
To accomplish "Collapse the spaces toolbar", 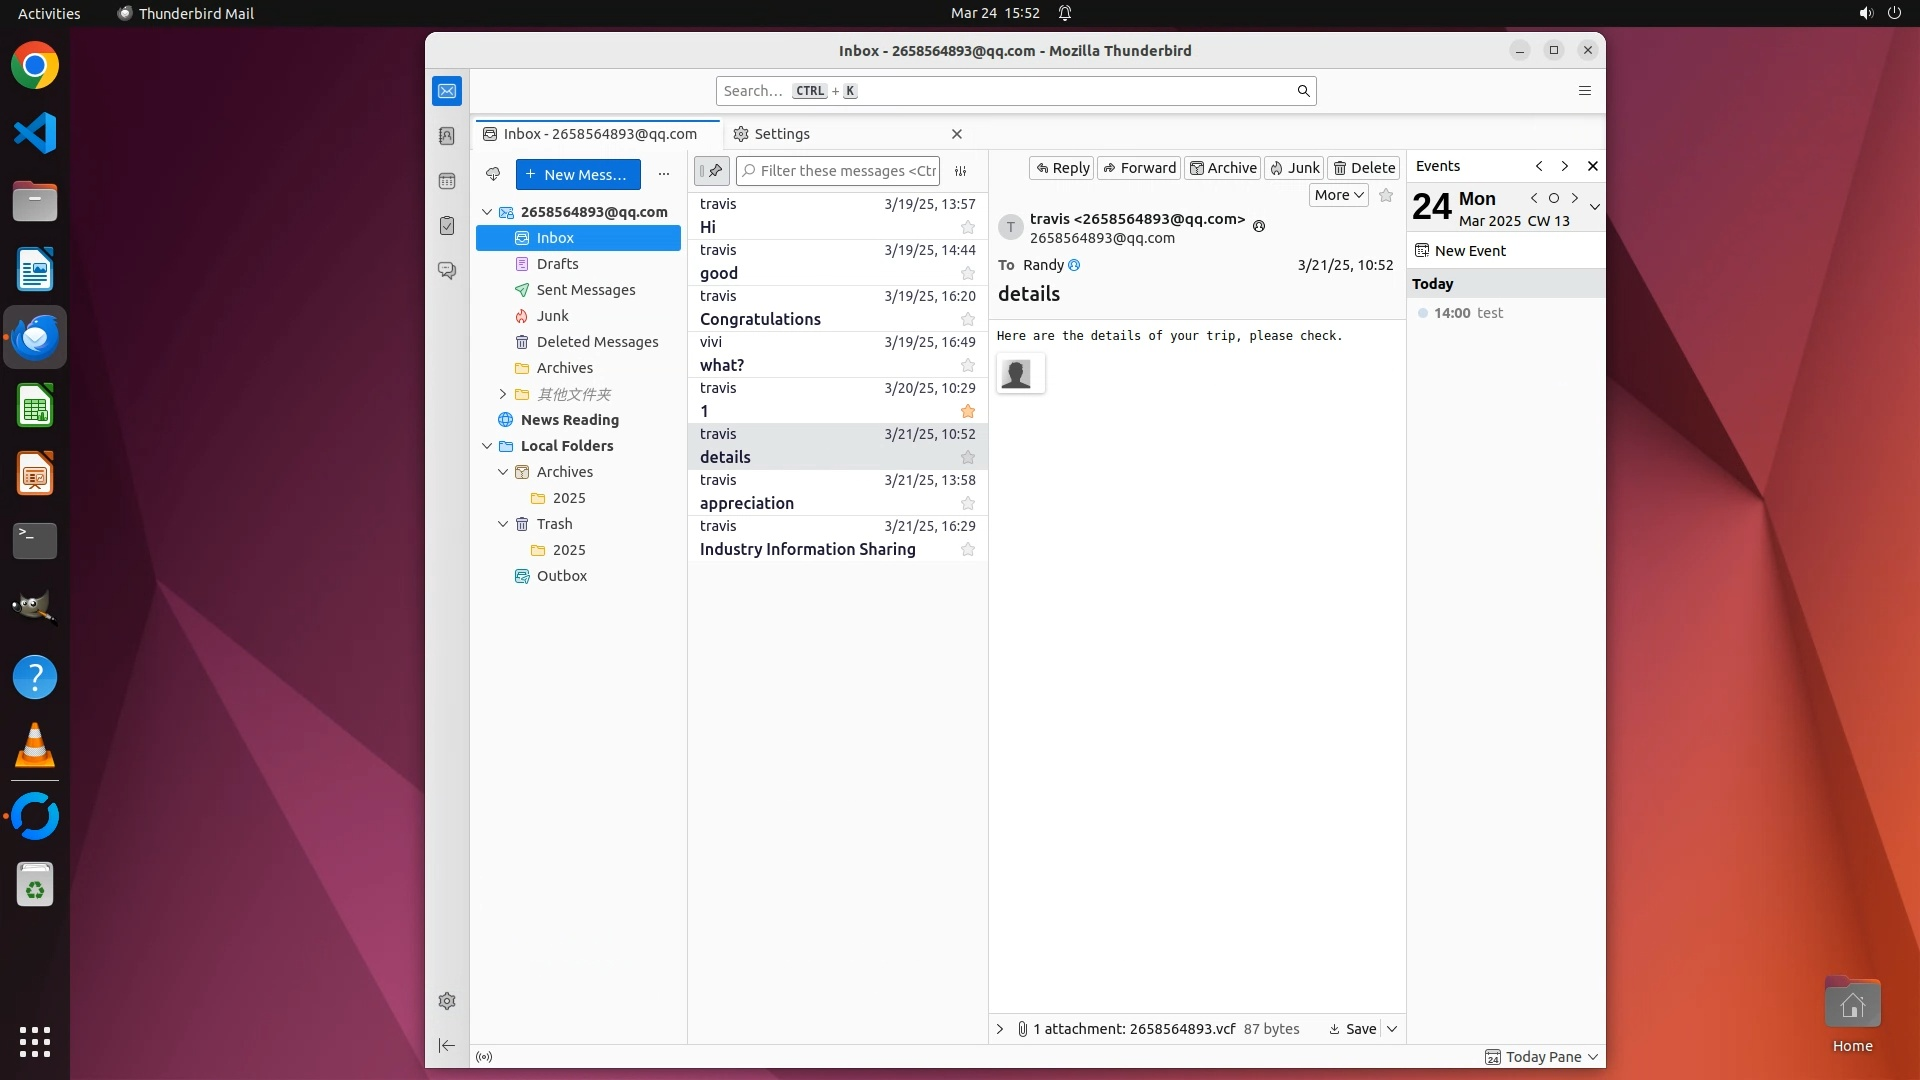I will point(447,1045).
